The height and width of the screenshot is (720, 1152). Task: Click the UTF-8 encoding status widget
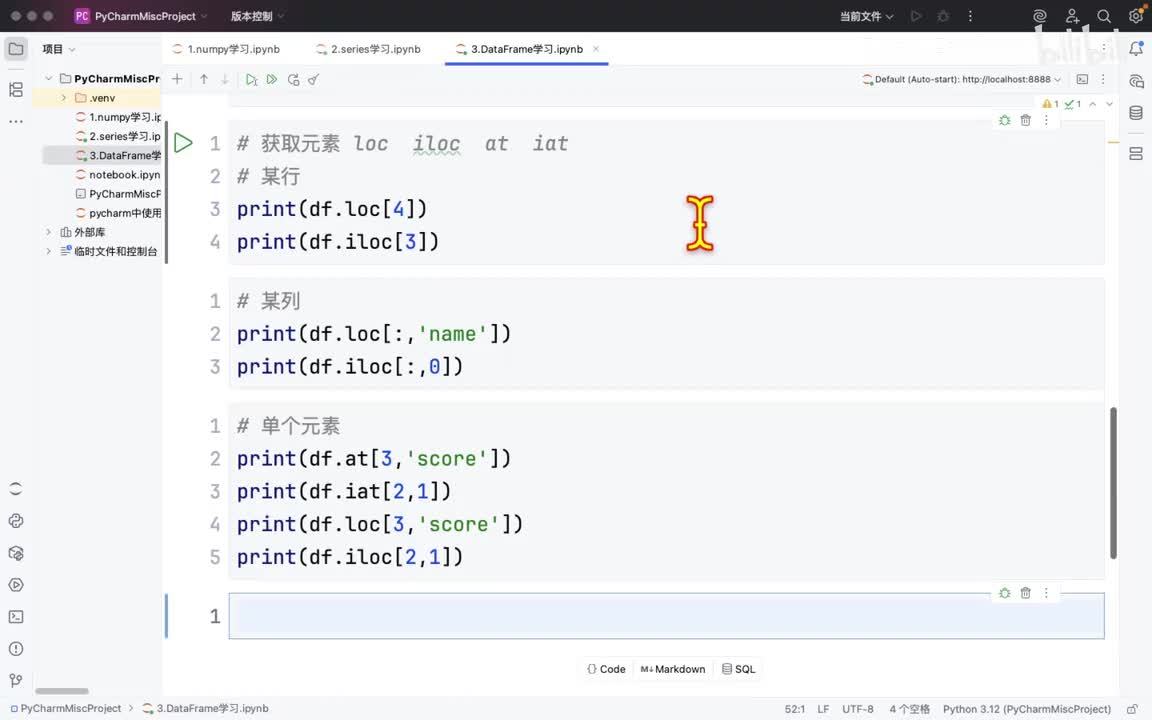pyautogui.click(x=857, y=709)
